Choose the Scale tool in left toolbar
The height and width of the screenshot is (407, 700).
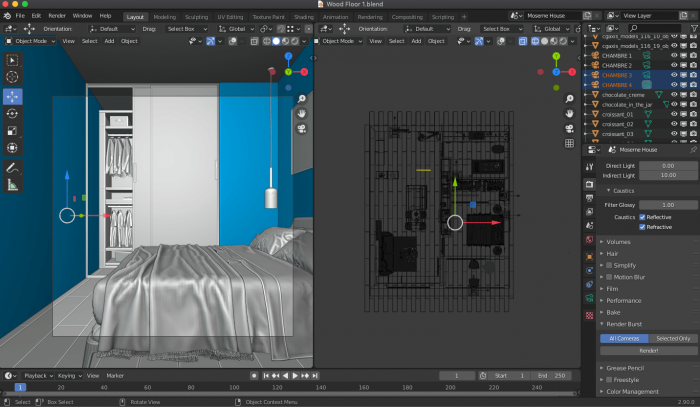coord(12,131)
